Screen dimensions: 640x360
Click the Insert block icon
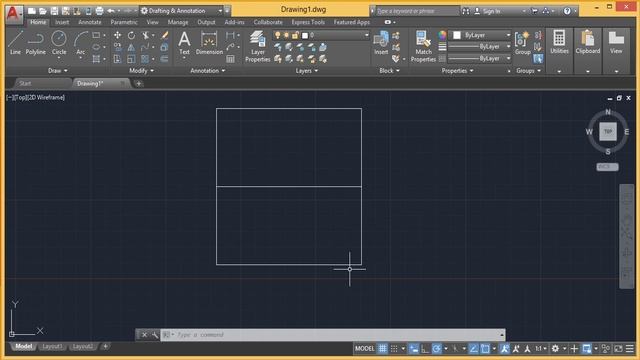pos(381,43)
